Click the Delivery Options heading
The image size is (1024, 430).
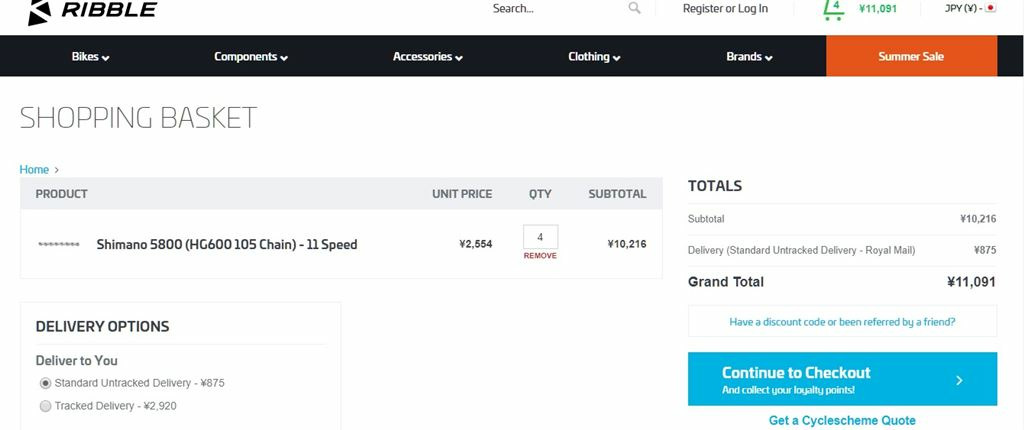tap(103, 326)
